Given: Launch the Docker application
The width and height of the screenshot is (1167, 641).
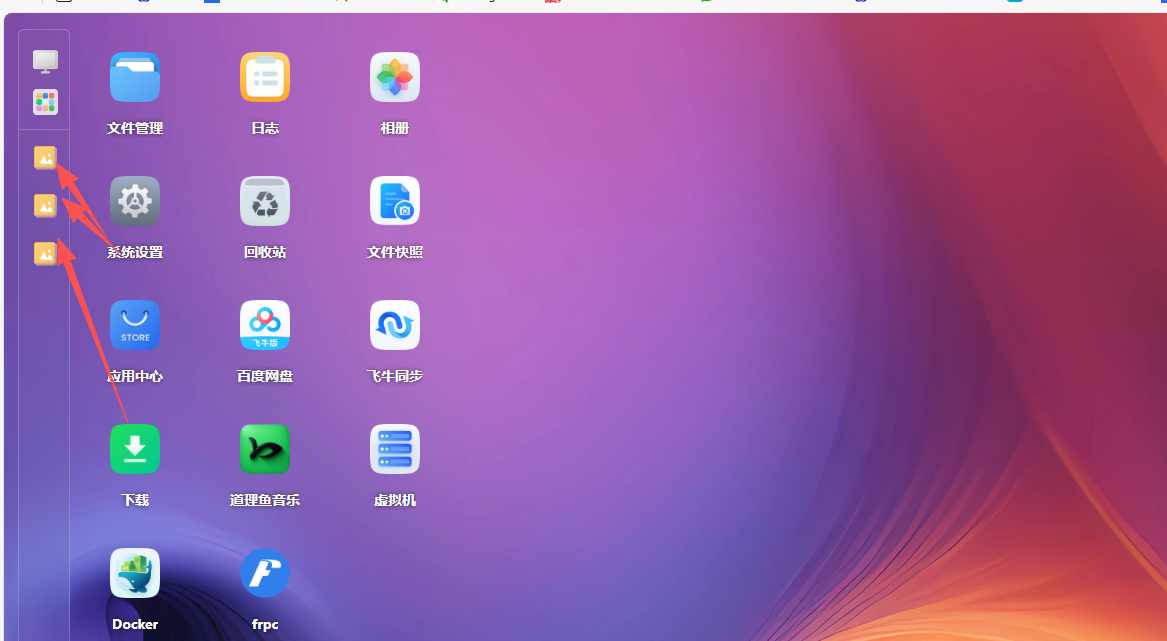Looking at the screenshot, I should coord(134,573).
